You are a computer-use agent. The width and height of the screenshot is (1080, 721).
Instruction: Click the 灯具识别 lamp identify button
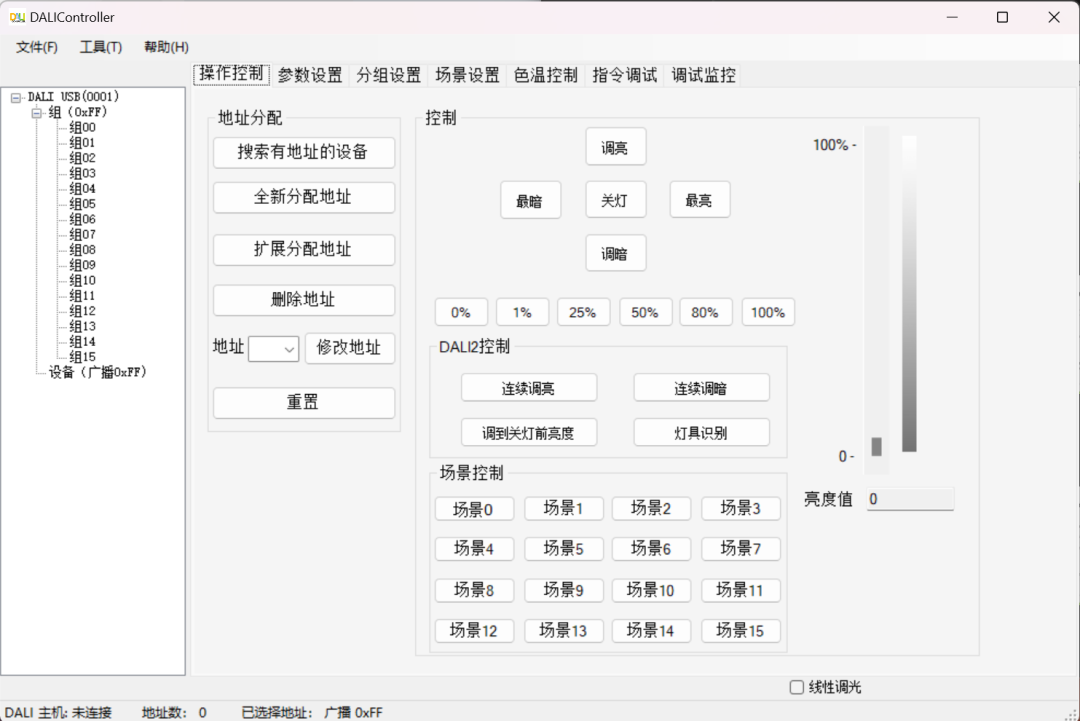coord(701,432)
